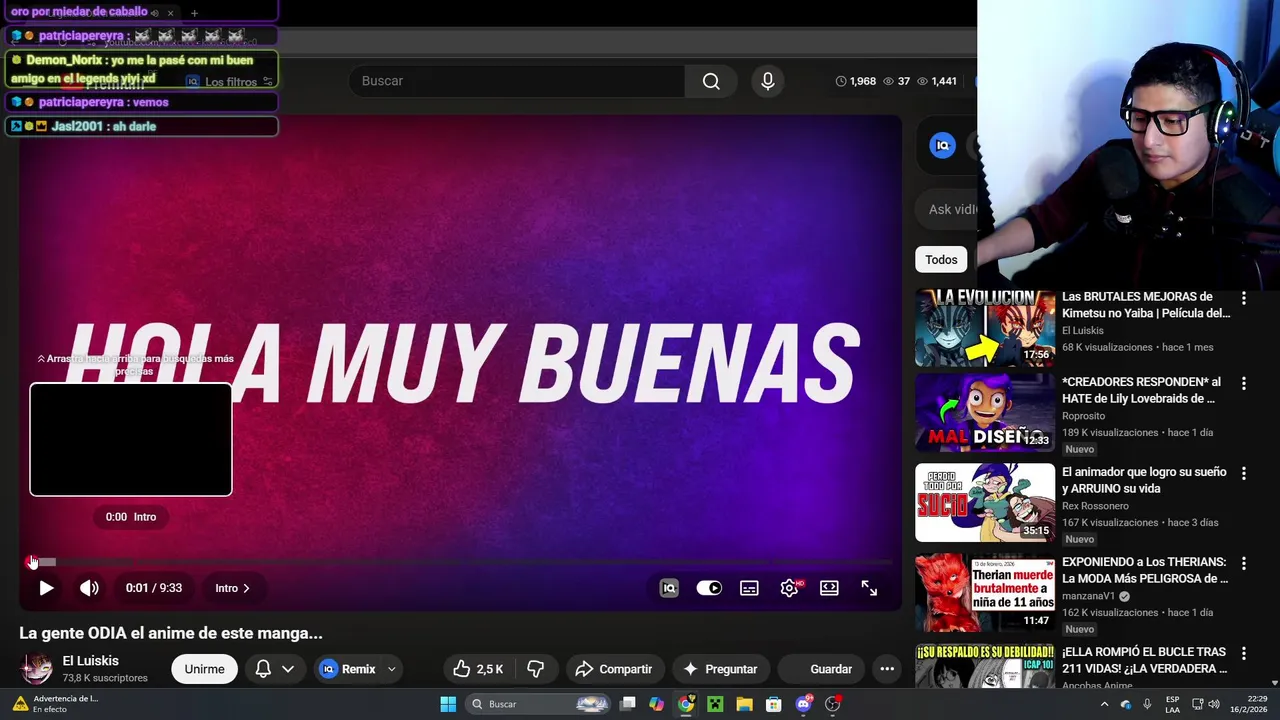Click the Roprosito channel name
This screenshot has width=1280, height=720.
point(1083,416)
